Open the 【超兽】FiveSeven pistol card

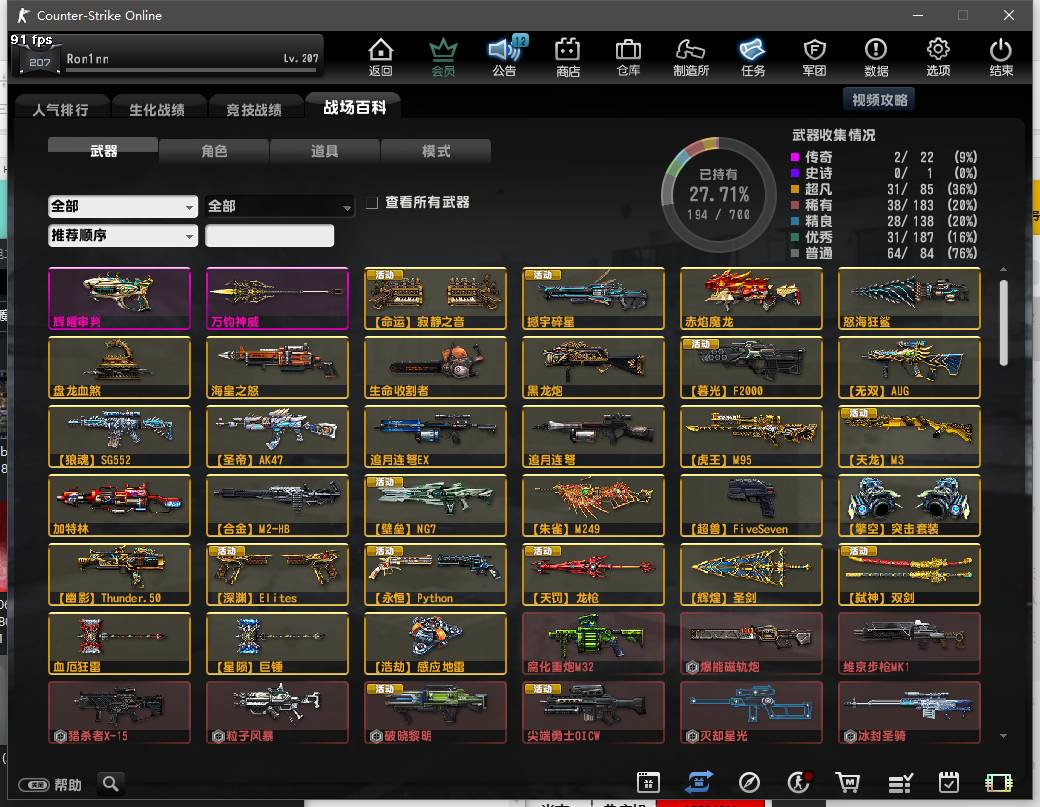751,505
